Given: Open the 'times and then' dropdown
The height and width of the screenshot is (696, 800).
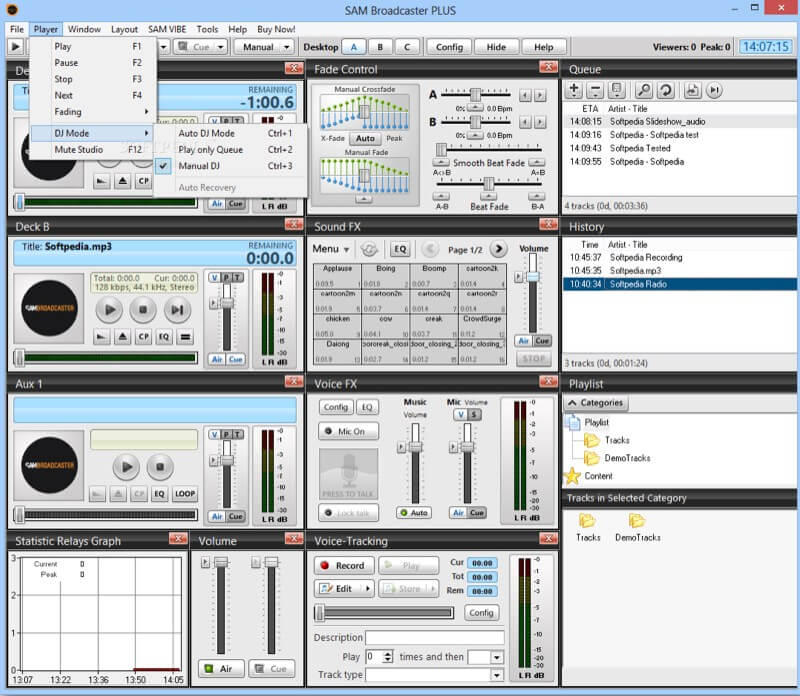Looking at the screenshot, I should click(496, 657).
